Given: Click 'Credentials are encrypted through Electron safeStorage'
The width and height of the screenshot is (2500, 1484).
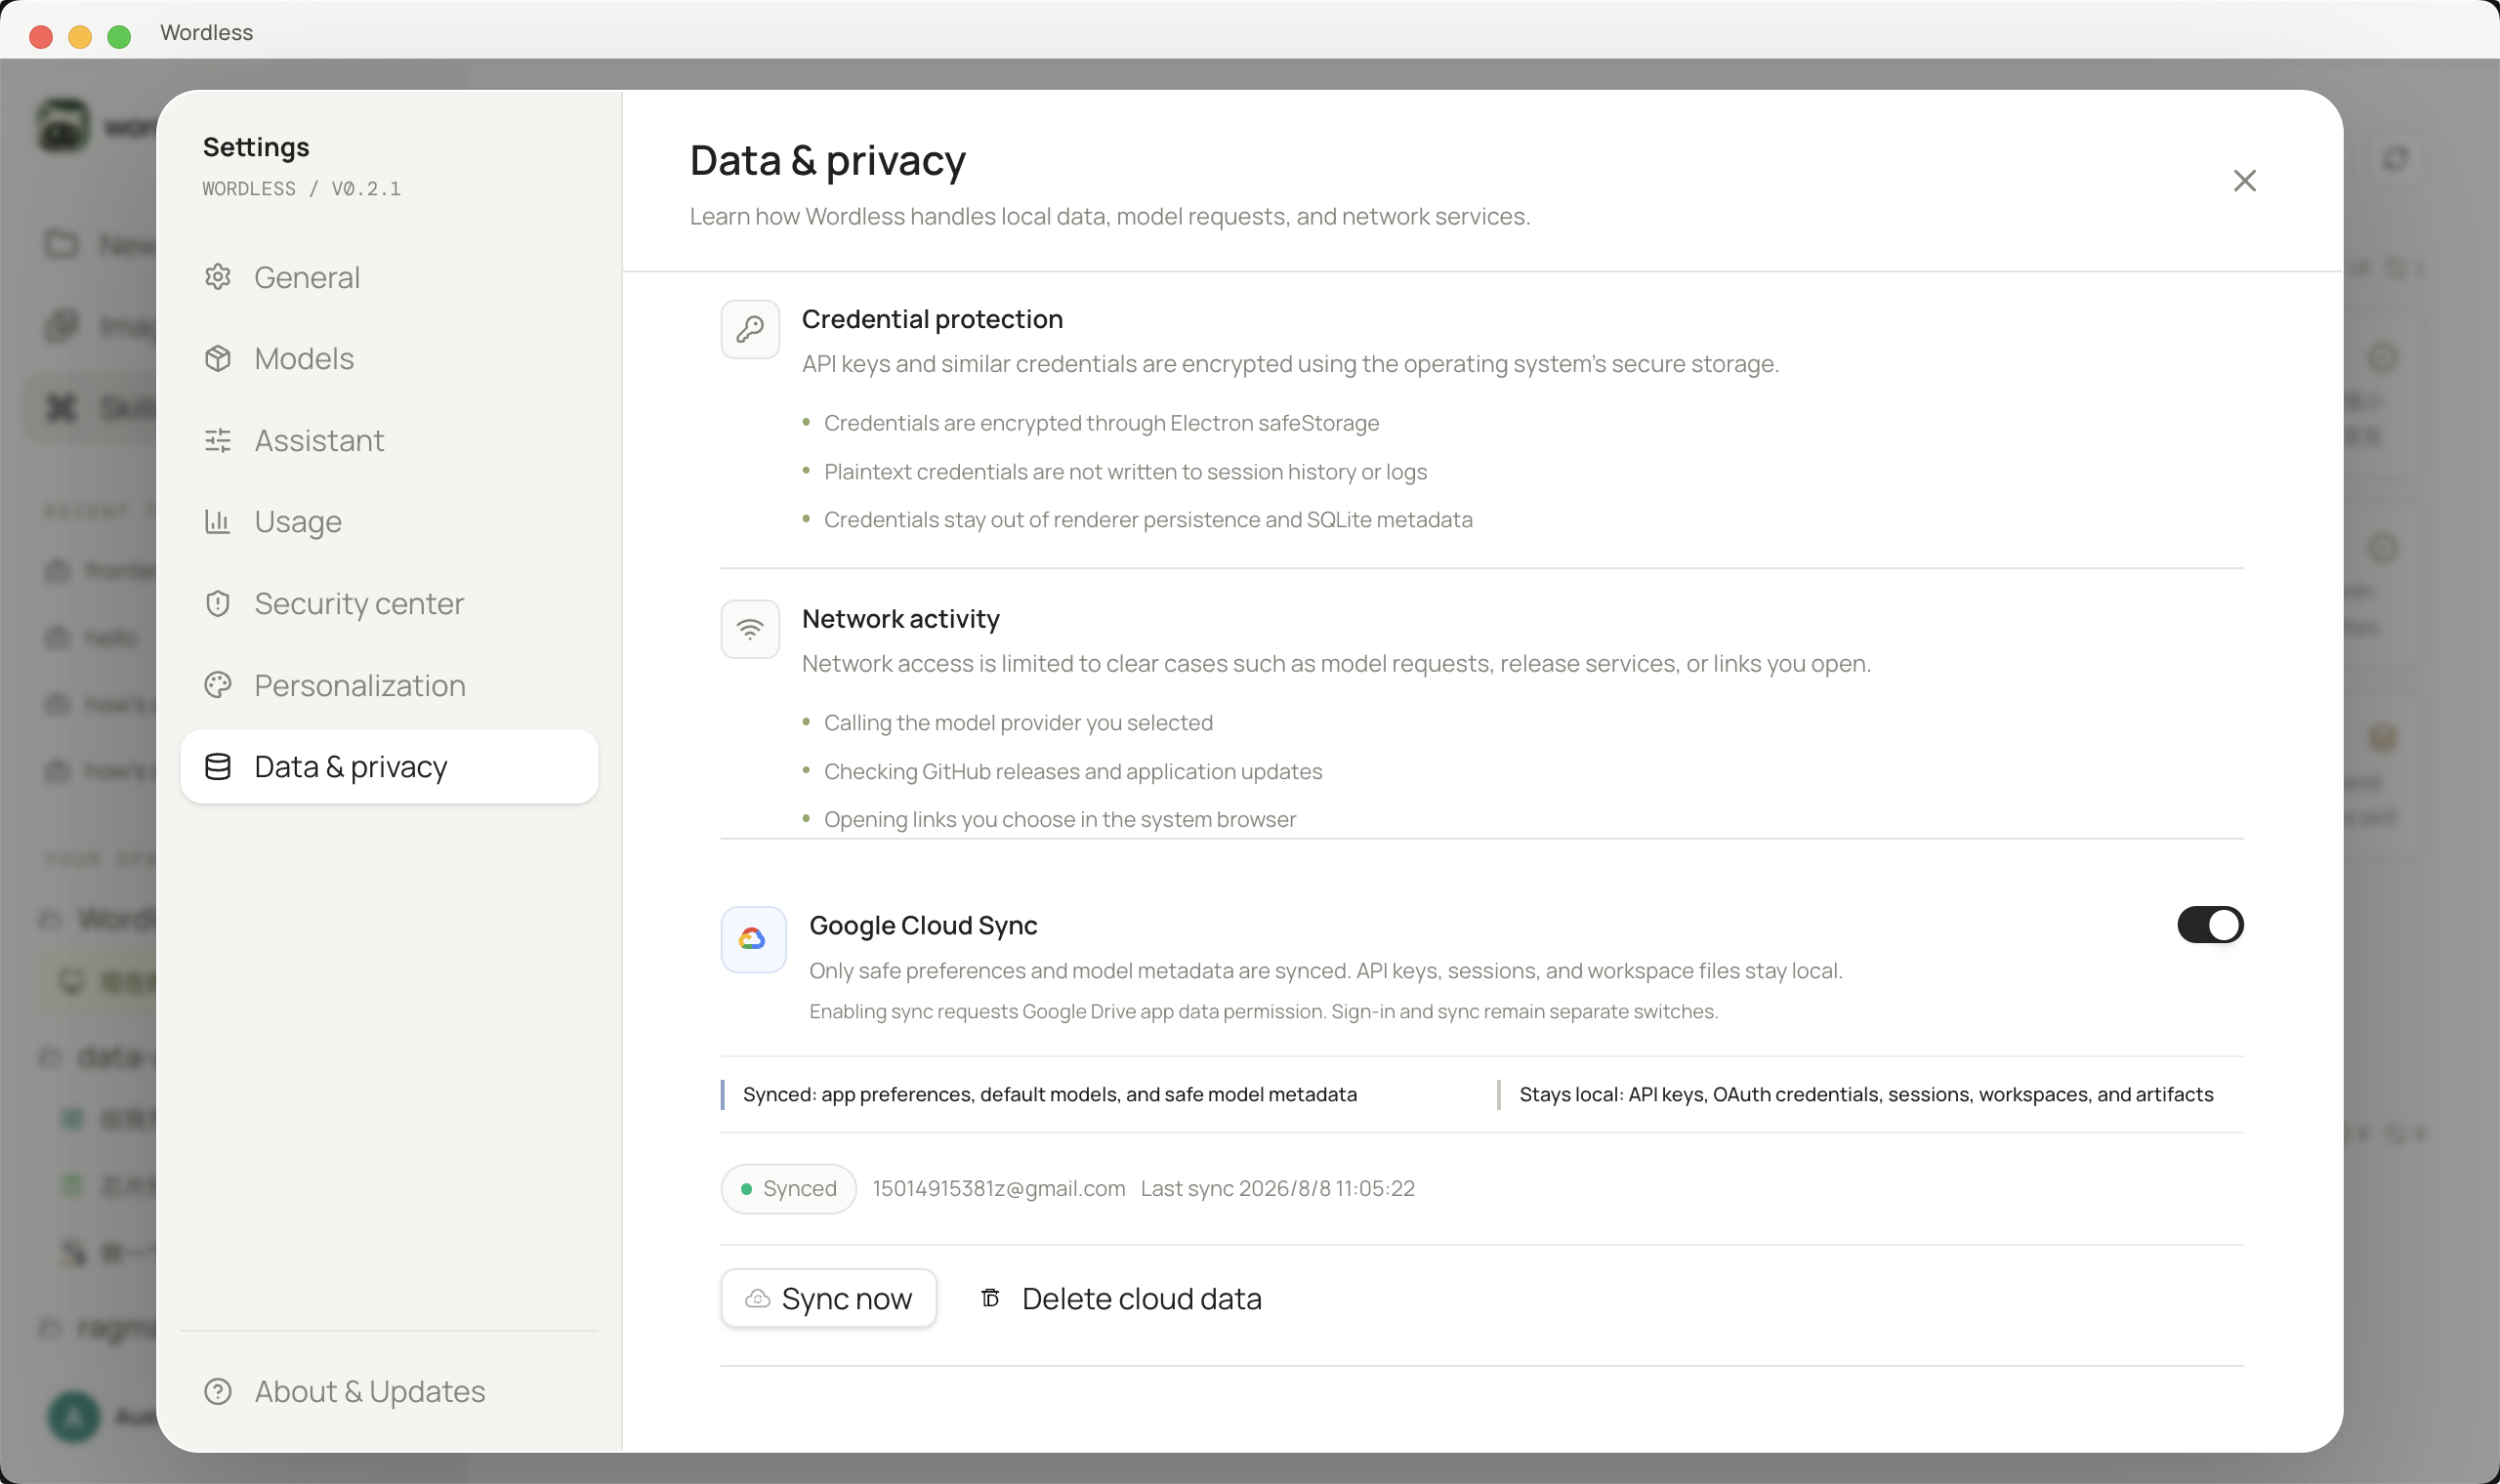Looking at the screenshot, I should (x=1101, y=423).
